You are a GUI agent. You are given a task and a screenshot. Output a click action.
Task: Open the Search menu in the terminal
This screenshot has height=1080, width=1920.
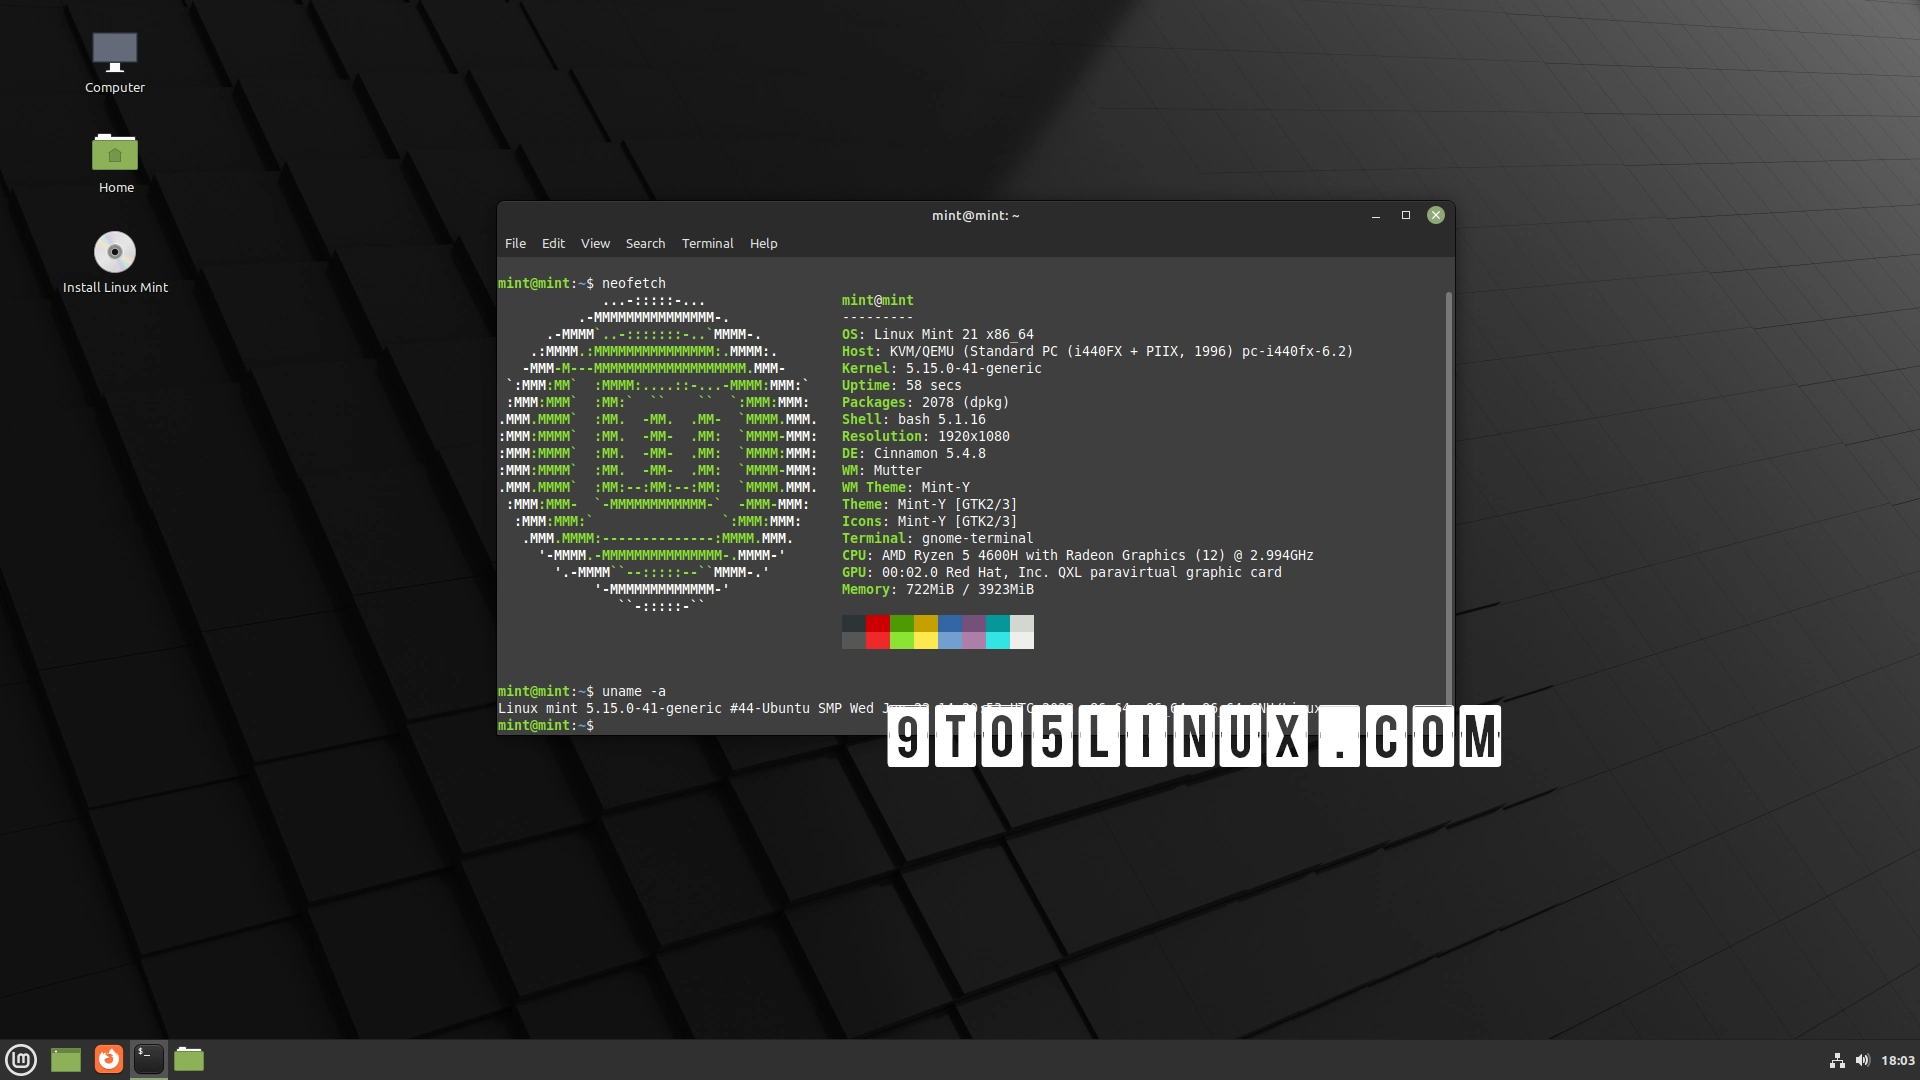[x=645, y=243]
